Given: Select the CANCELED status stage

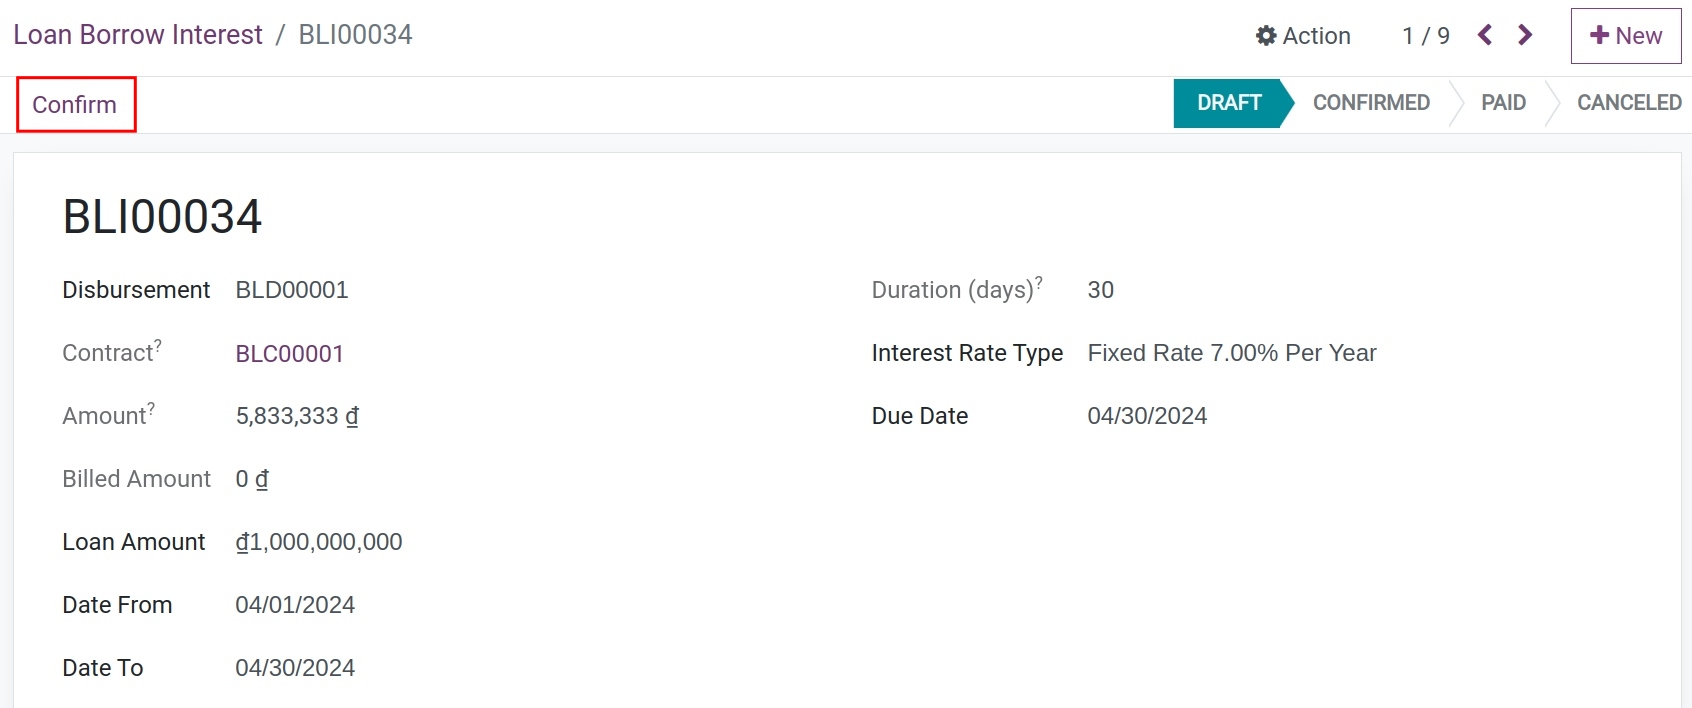Looking at the screenshot, I should (x=1628, y=103).
